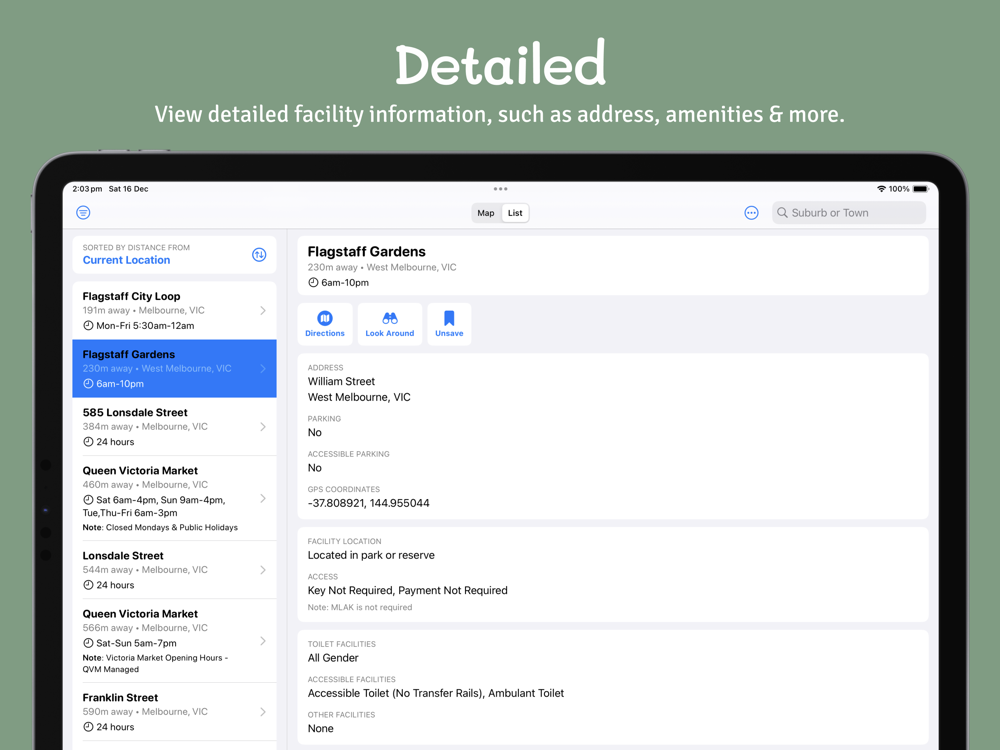Click the 2:03 pm status bar time
Image resolution: width=1000 pixels, height=750 pixels.
pyautogui.click(x=87, y=189)
